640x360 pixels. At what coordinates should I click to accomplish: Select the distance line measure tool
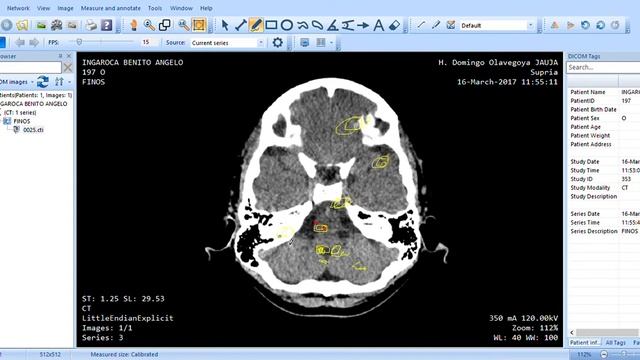tap(240, 25)
